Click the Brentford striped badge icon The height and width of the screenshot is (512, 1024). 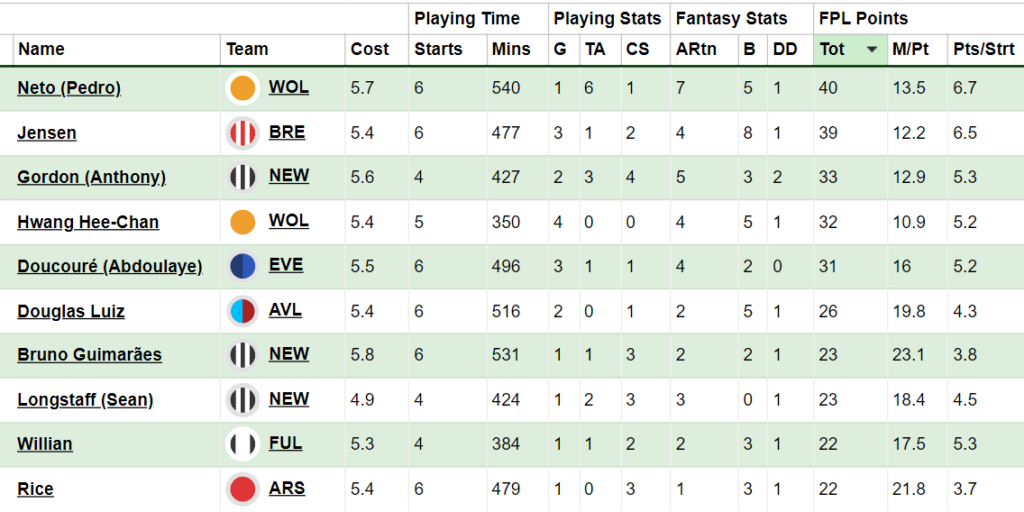[x=243, y=133]
